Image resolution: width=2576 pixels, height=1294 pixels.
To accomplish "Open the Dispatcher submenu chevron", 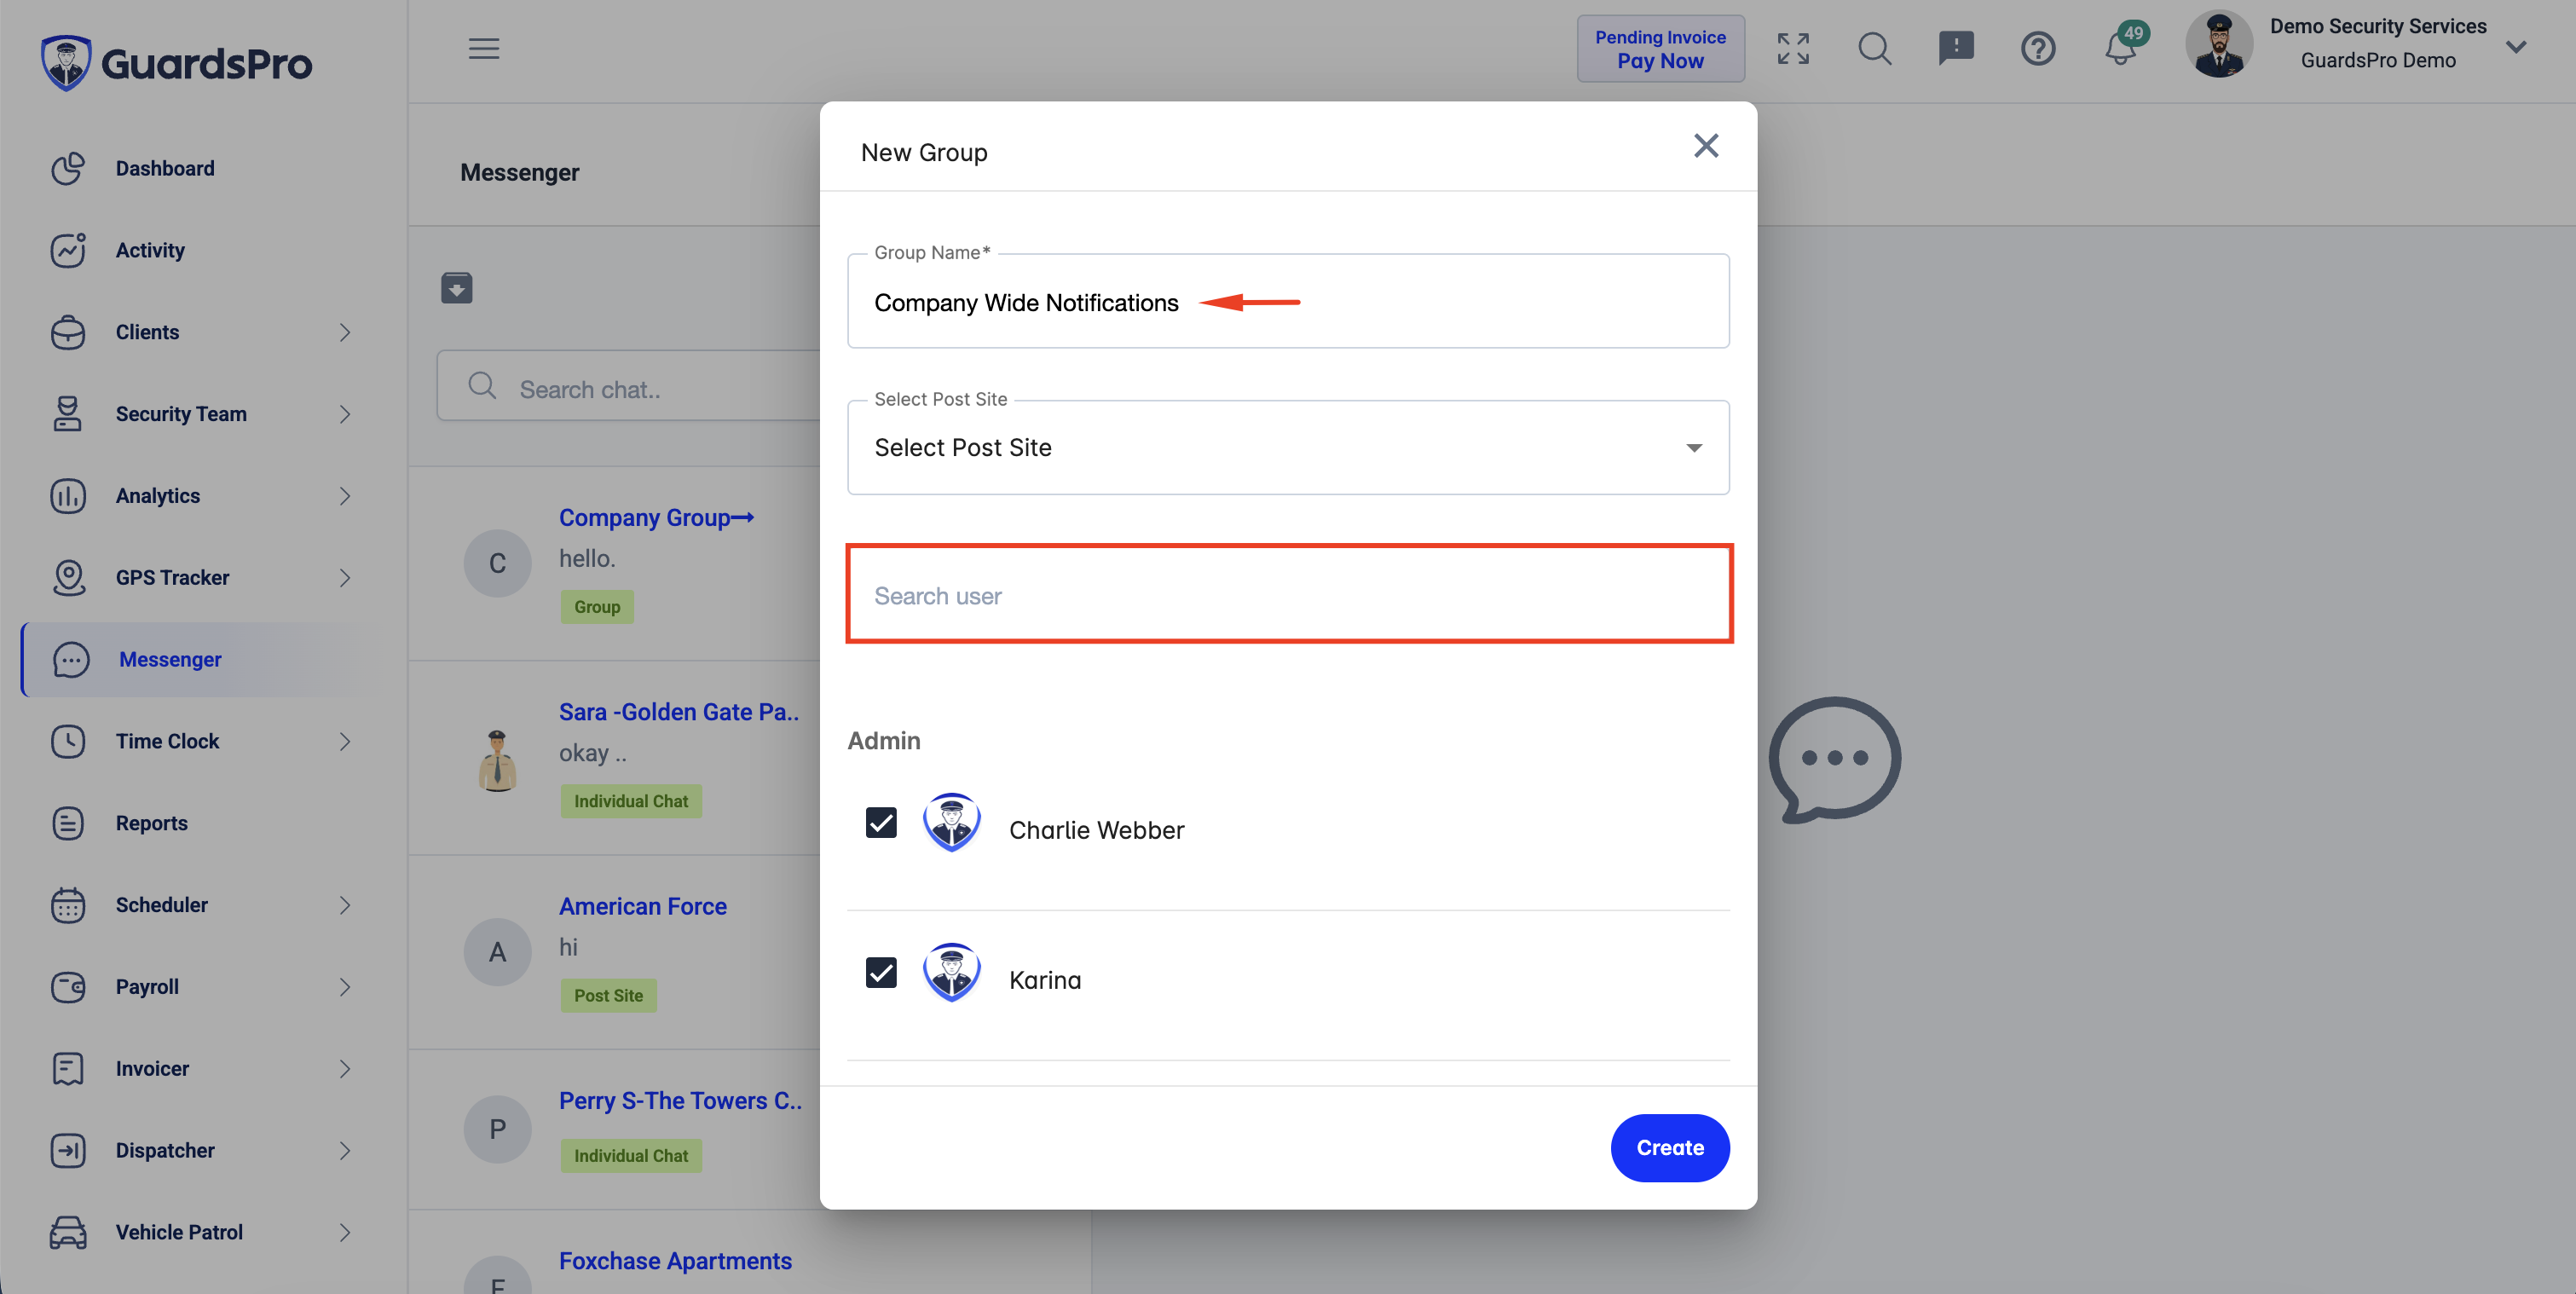I will [345, 1151].
